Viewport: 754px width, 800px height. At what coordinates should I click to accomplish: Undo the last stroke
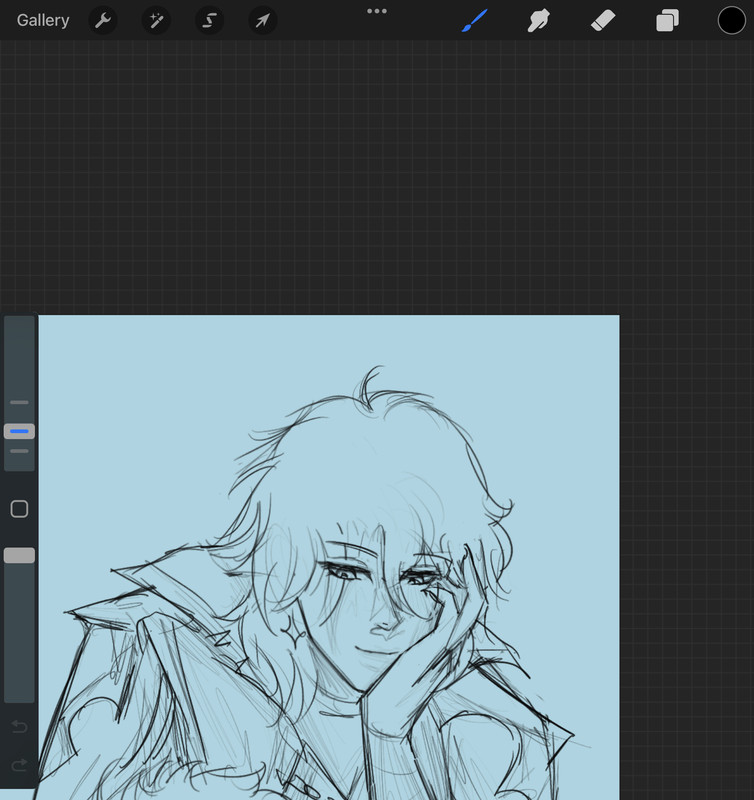19,726
